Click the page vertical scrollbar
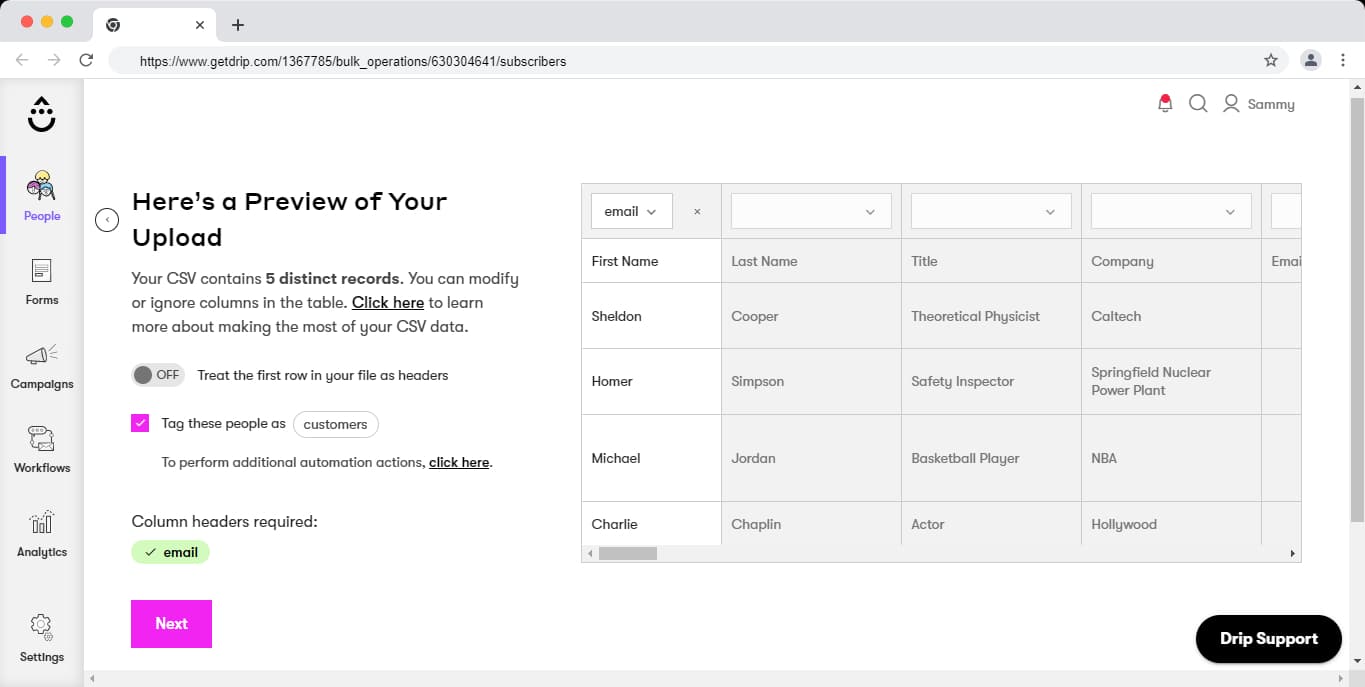 coord(1357,310)
